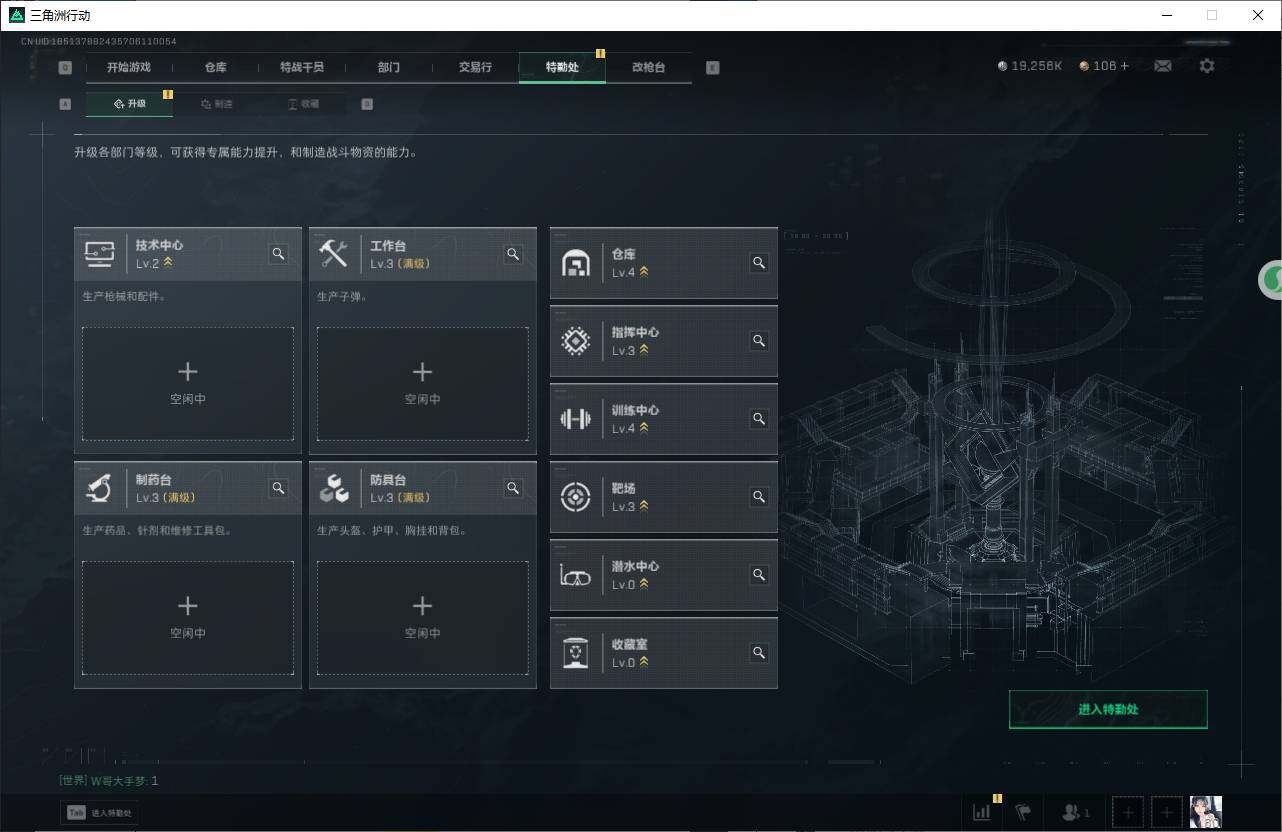
Task: Select the 特勤处 tab
Action: (x=562, y=67)
